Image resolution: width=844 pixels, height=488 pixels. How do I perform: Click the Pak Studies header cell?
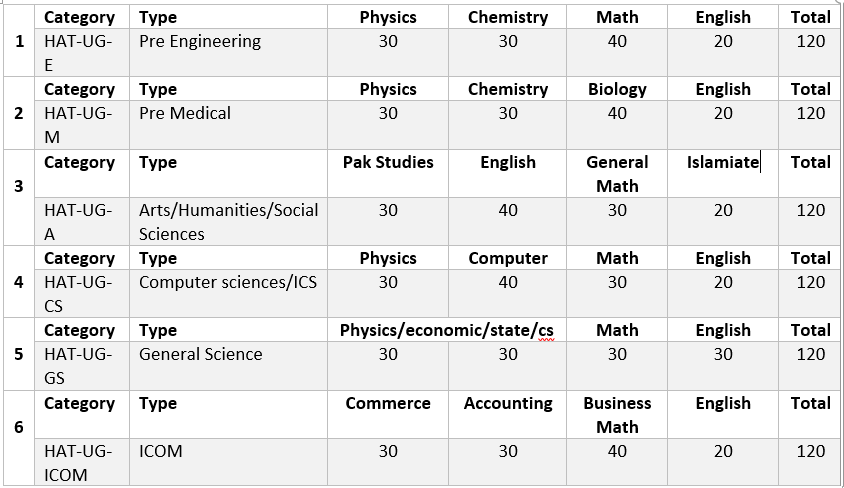click(x=388, y=162)
